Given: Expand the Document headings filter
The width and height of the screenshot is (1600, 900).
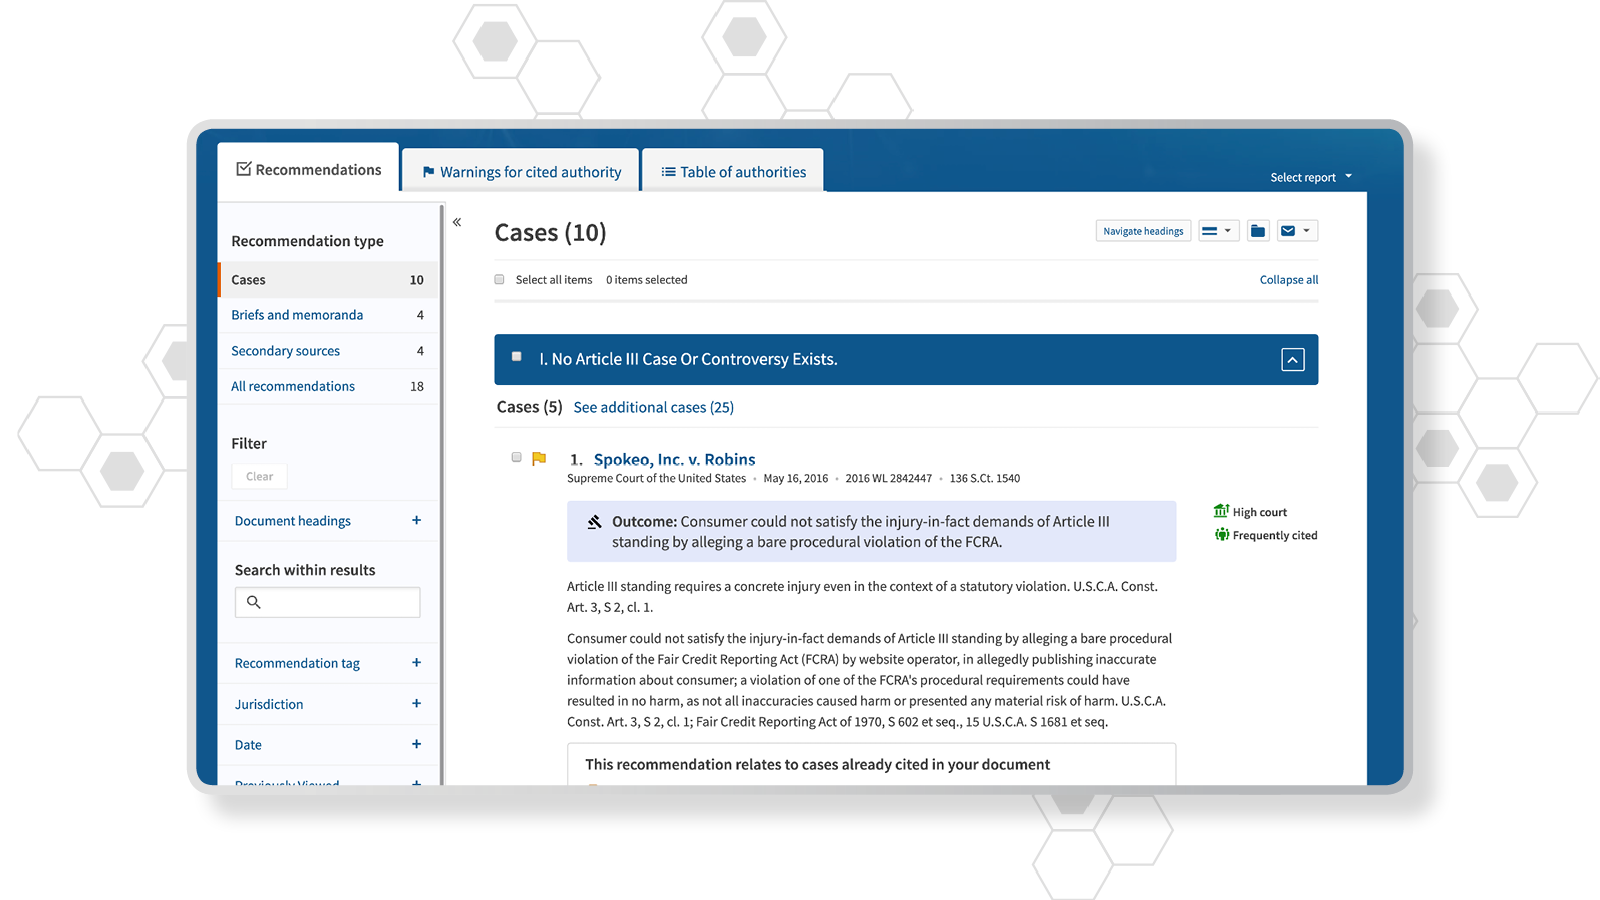Looking at the screenshot, I should tap(416, 520).
